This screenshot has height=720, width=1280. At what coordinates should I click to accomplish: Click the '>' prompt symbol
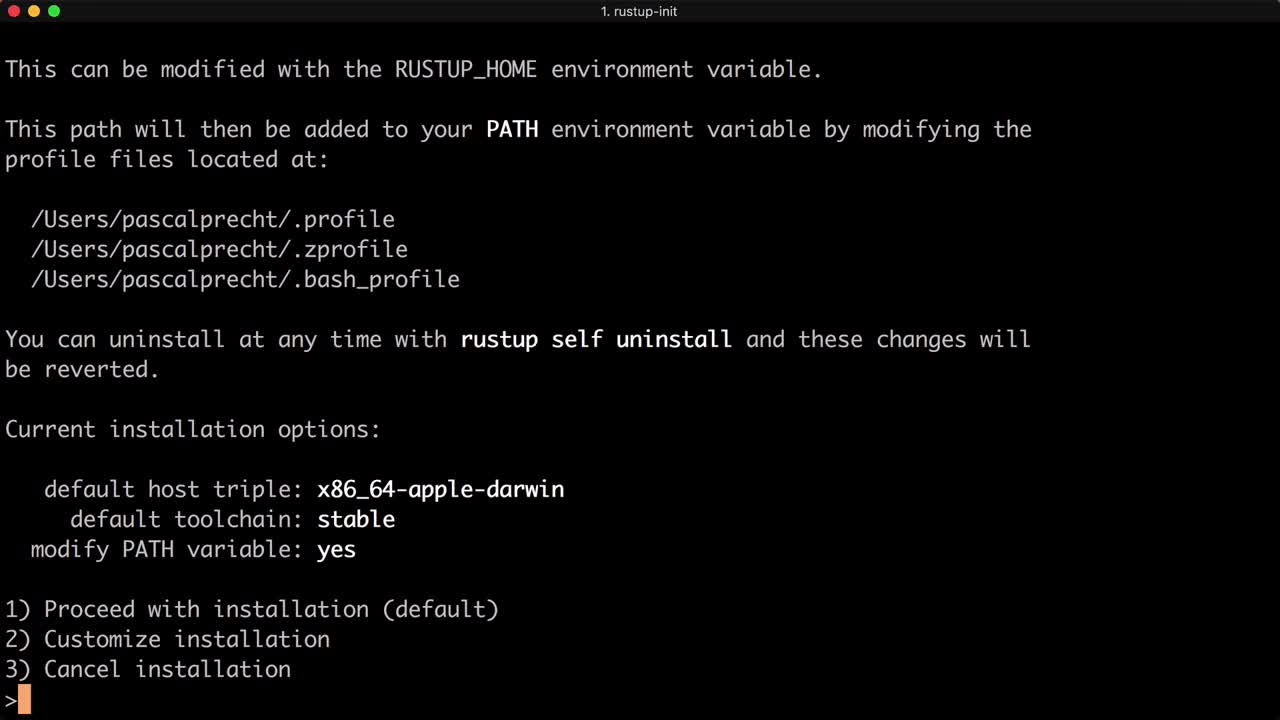pos(11,700)
